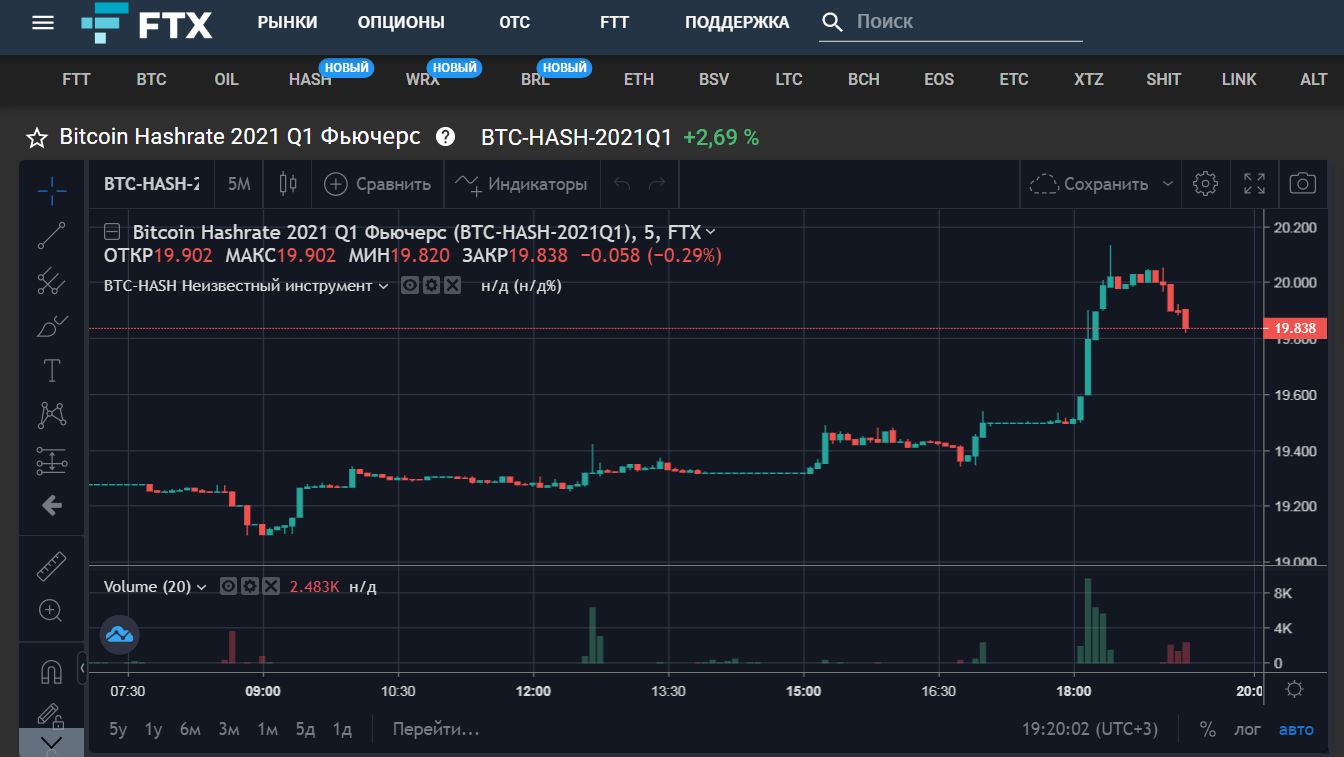Screen dimensions: 1344x757
Task: Set the chart range to 5y
Action: tap(118, 729)
